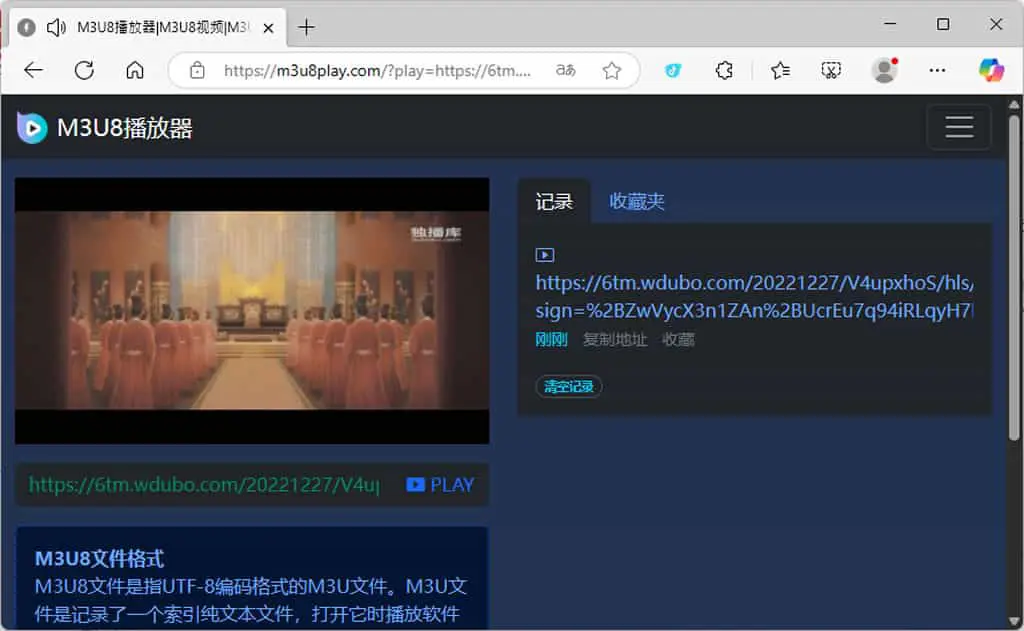Select the 记录 tab
This screenshot has width=1024, height=631.
(554, 201)
